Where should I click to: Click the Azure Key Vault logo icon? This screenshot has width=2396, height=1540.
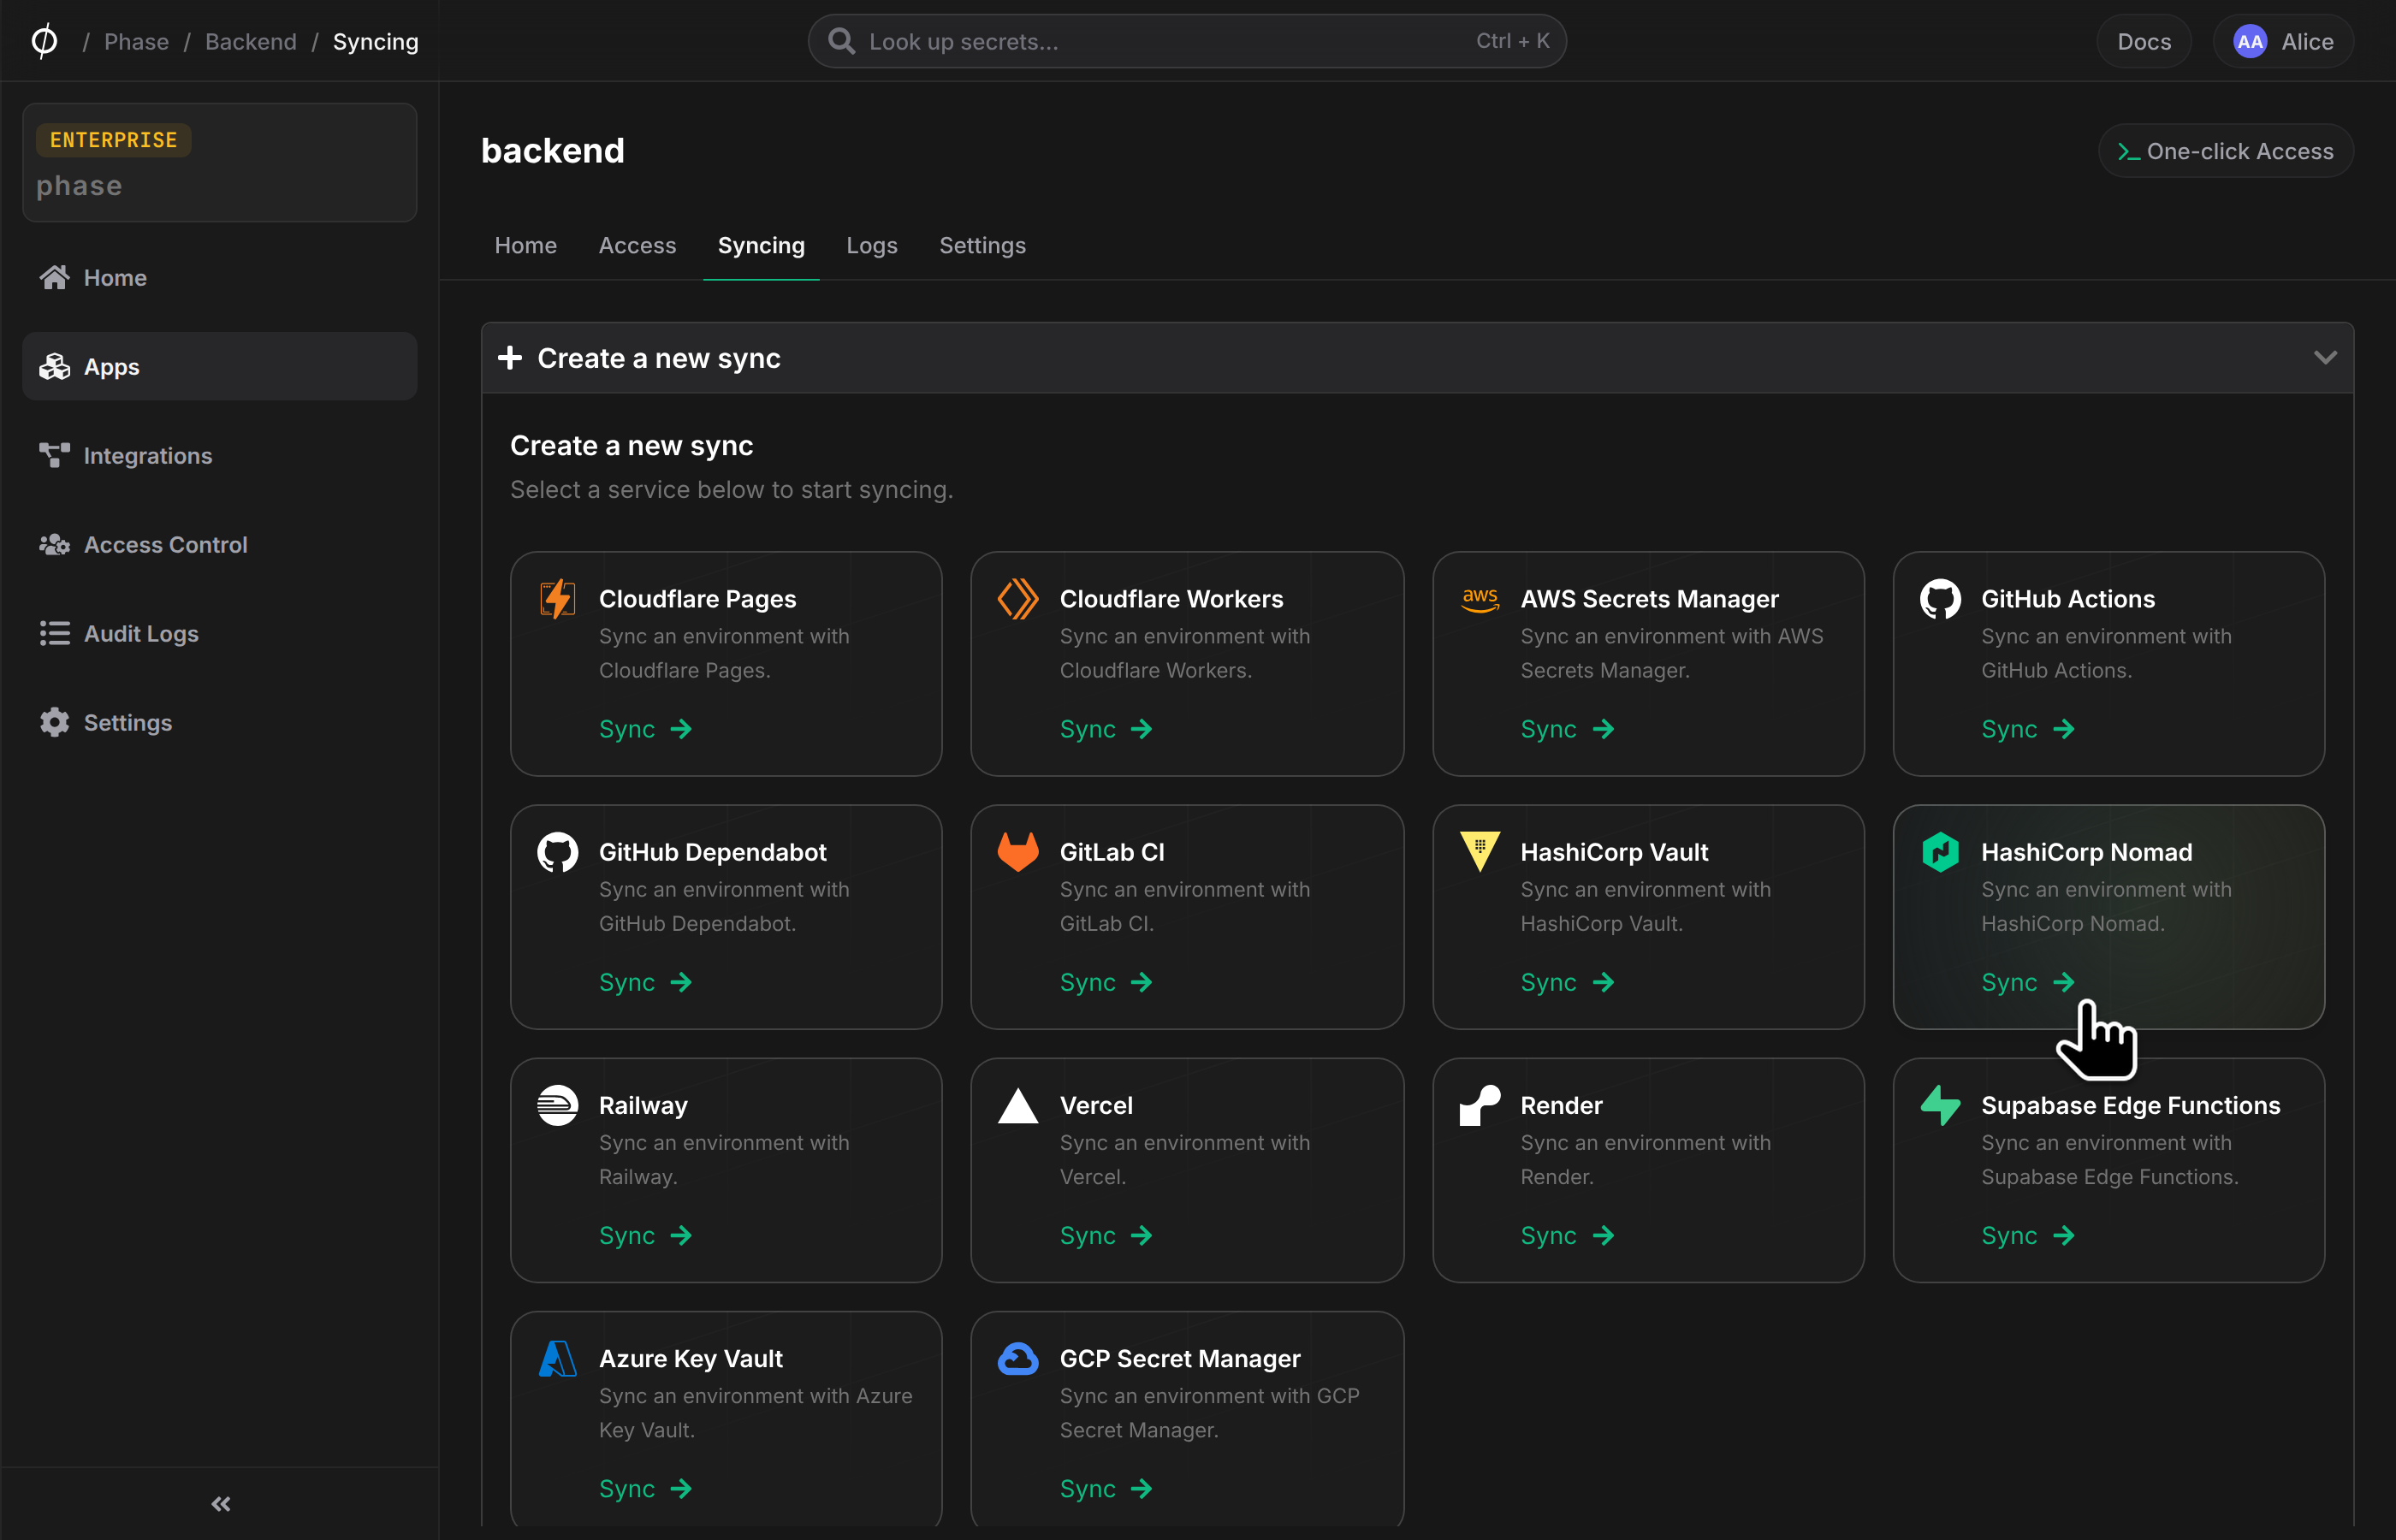pos(557,1358)
